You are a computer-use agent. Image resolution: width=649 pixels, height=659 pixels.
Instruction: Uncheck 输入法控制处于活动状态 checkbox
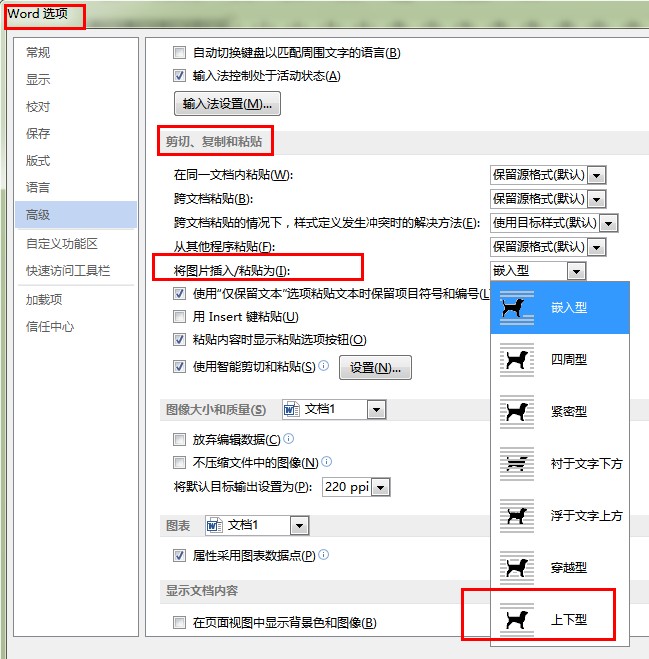coord(179,76)
